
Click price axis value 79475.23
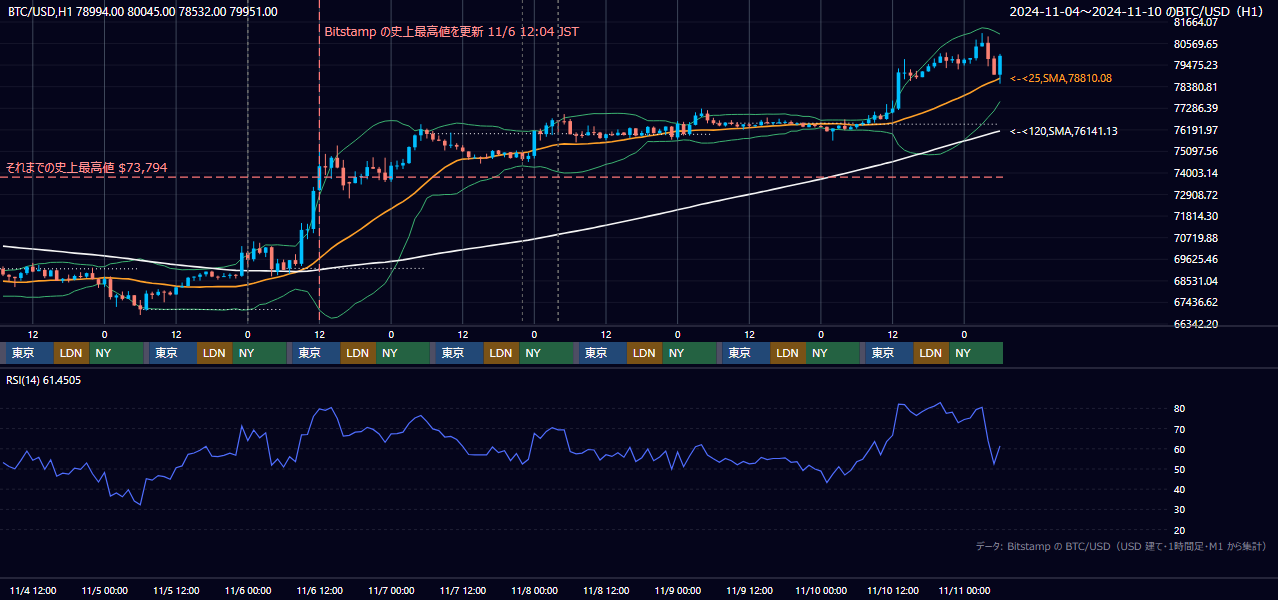pos(1196,65)
